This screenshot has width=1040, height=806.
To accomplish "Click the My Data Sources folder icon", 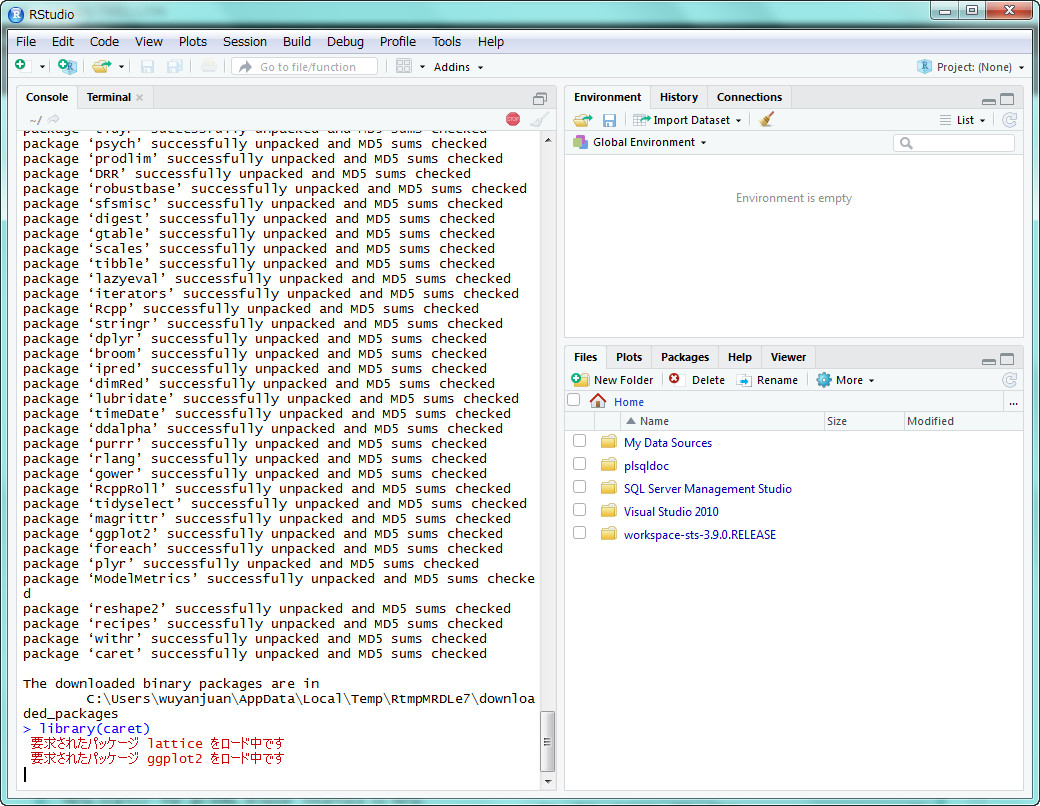I will 608,442.
